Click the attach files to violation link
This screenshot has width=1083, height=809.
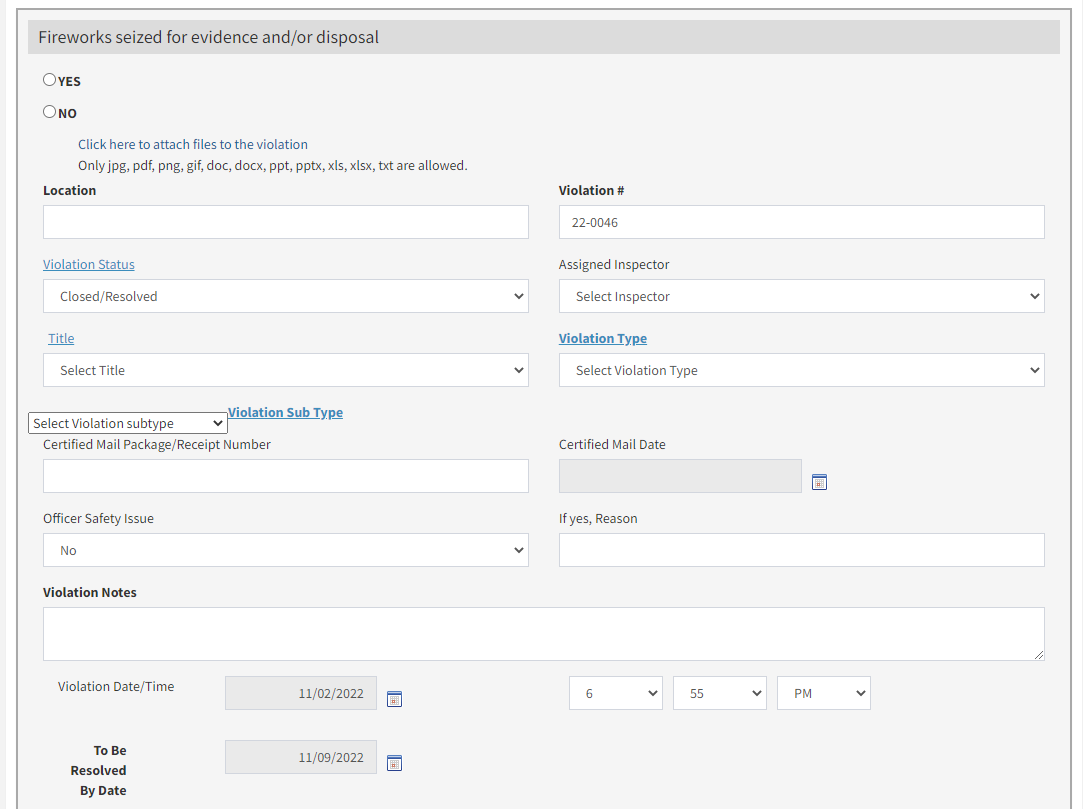[193, 144]
